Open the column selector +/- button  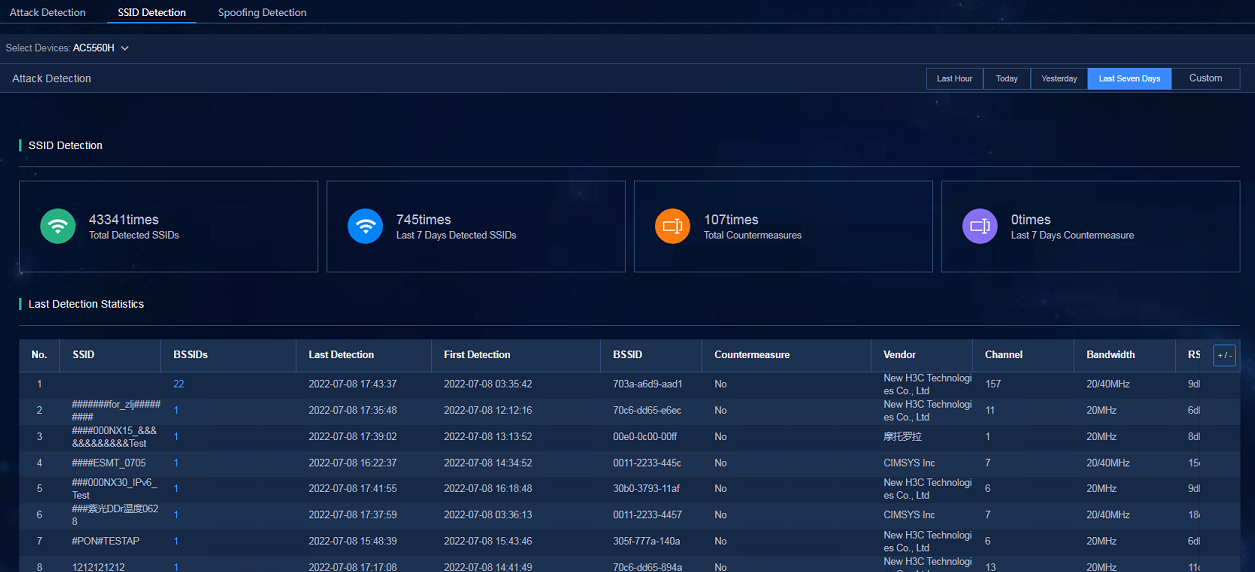1224,355
